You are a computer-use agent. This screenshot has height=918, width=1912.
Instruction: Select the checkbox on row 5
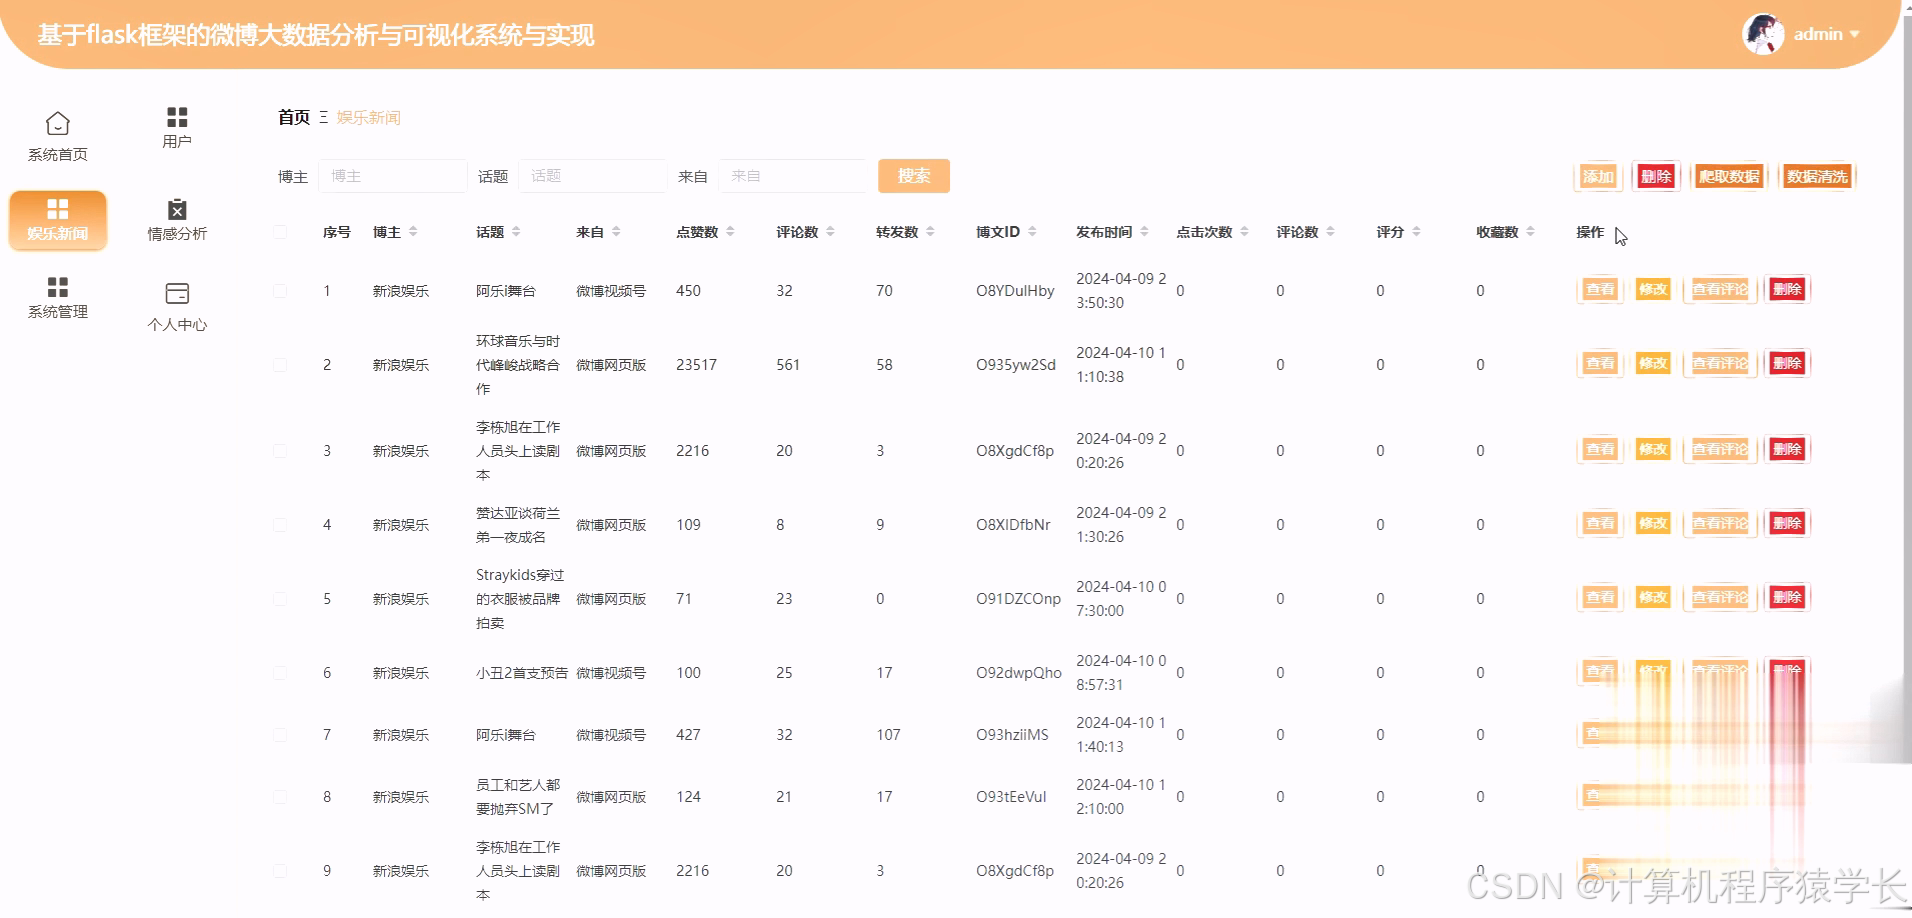(x=280, y=599)
